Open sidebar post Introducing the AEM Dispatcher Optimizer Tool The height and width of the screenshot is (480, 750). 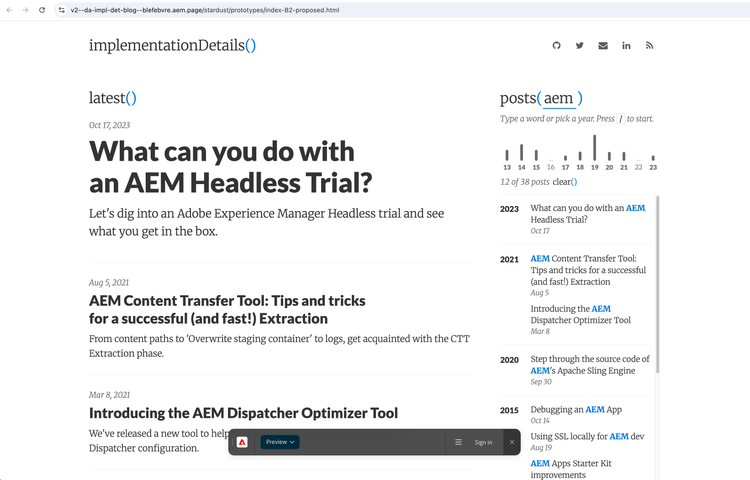coord(581,315)
